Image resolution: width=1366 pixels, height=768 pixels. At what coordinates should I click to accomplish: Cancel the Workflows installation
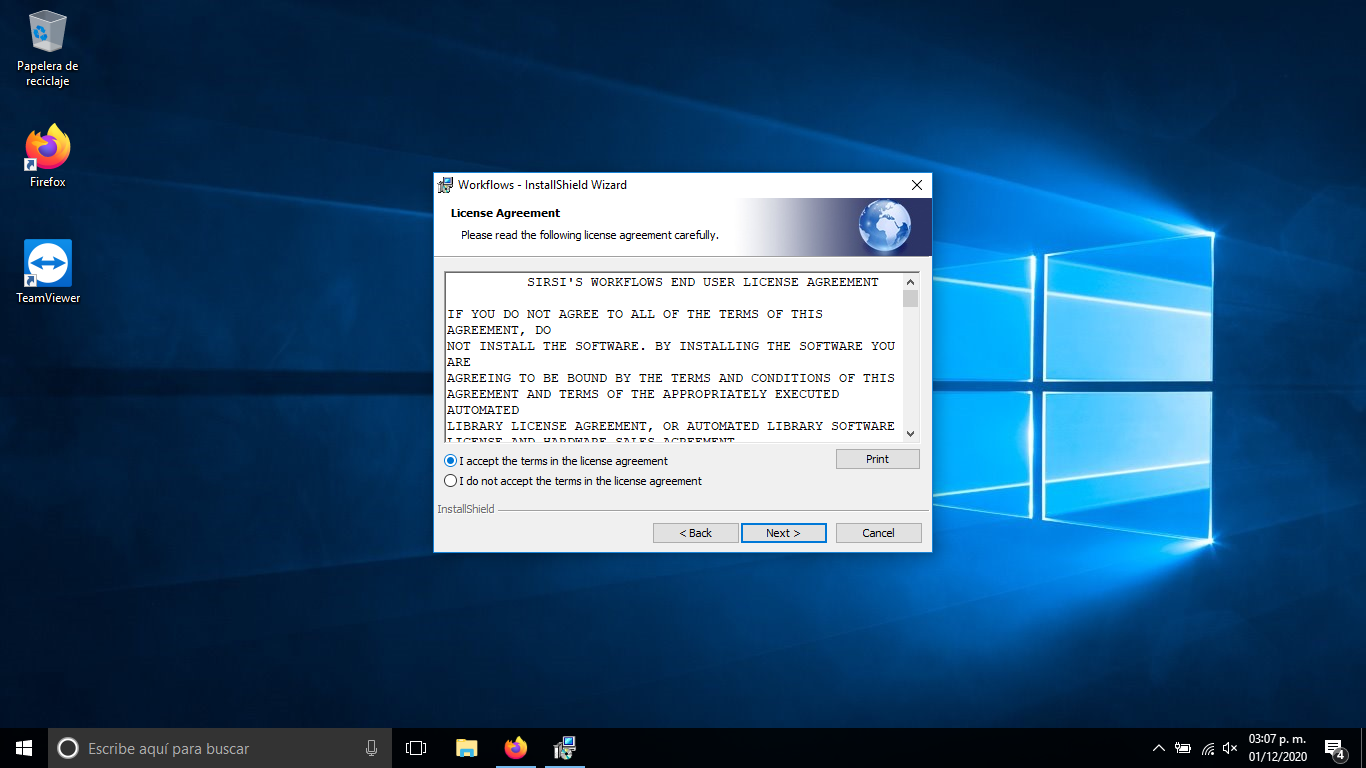878,533
